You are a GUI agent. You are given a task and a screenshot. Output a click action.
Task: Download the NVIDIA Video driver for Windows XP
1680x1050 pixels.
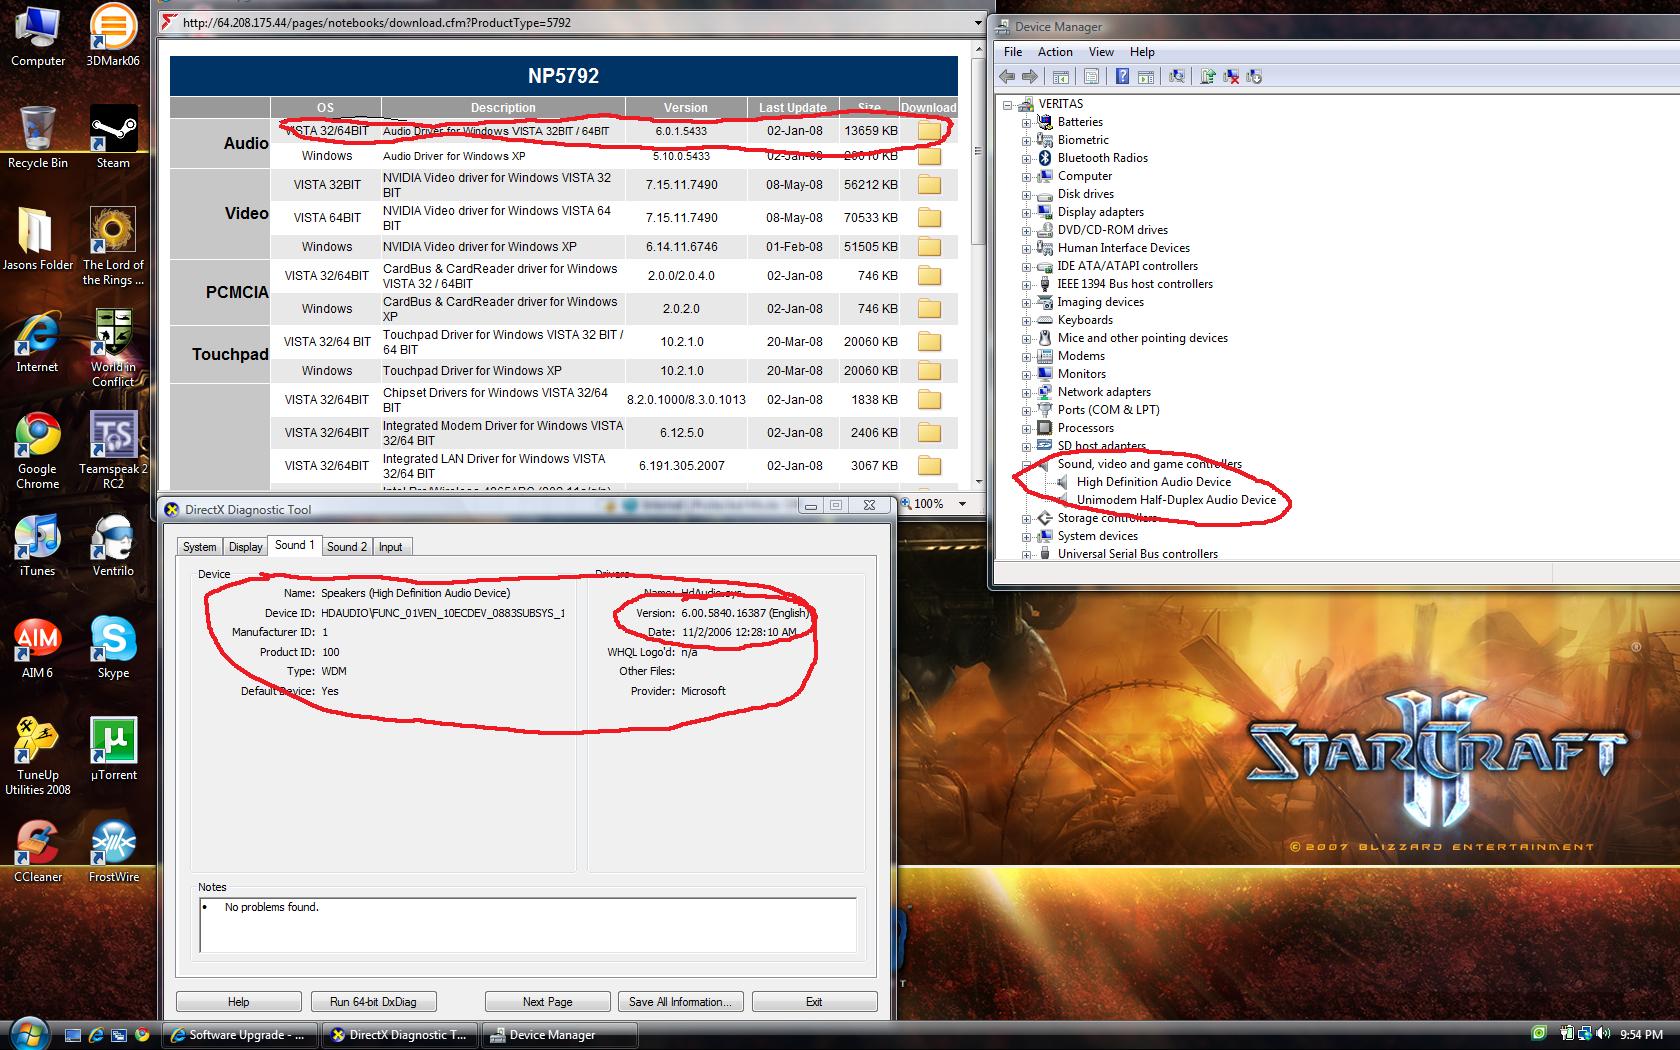coord(929,247)
